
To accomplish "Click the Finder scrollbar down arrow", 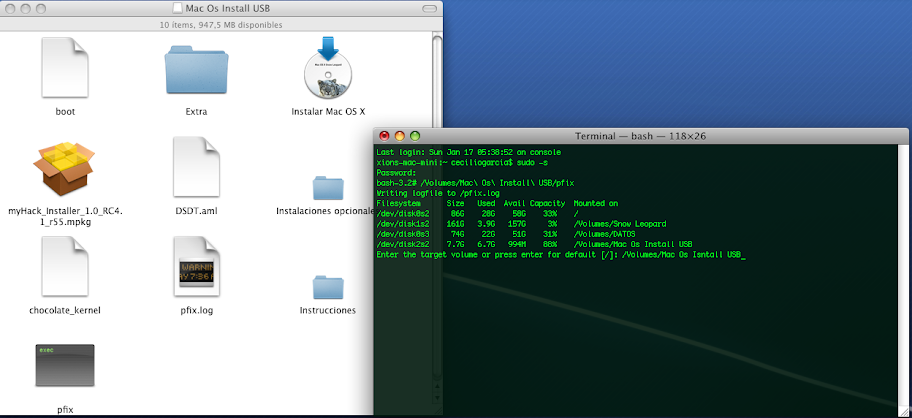I will click(437, 398).
